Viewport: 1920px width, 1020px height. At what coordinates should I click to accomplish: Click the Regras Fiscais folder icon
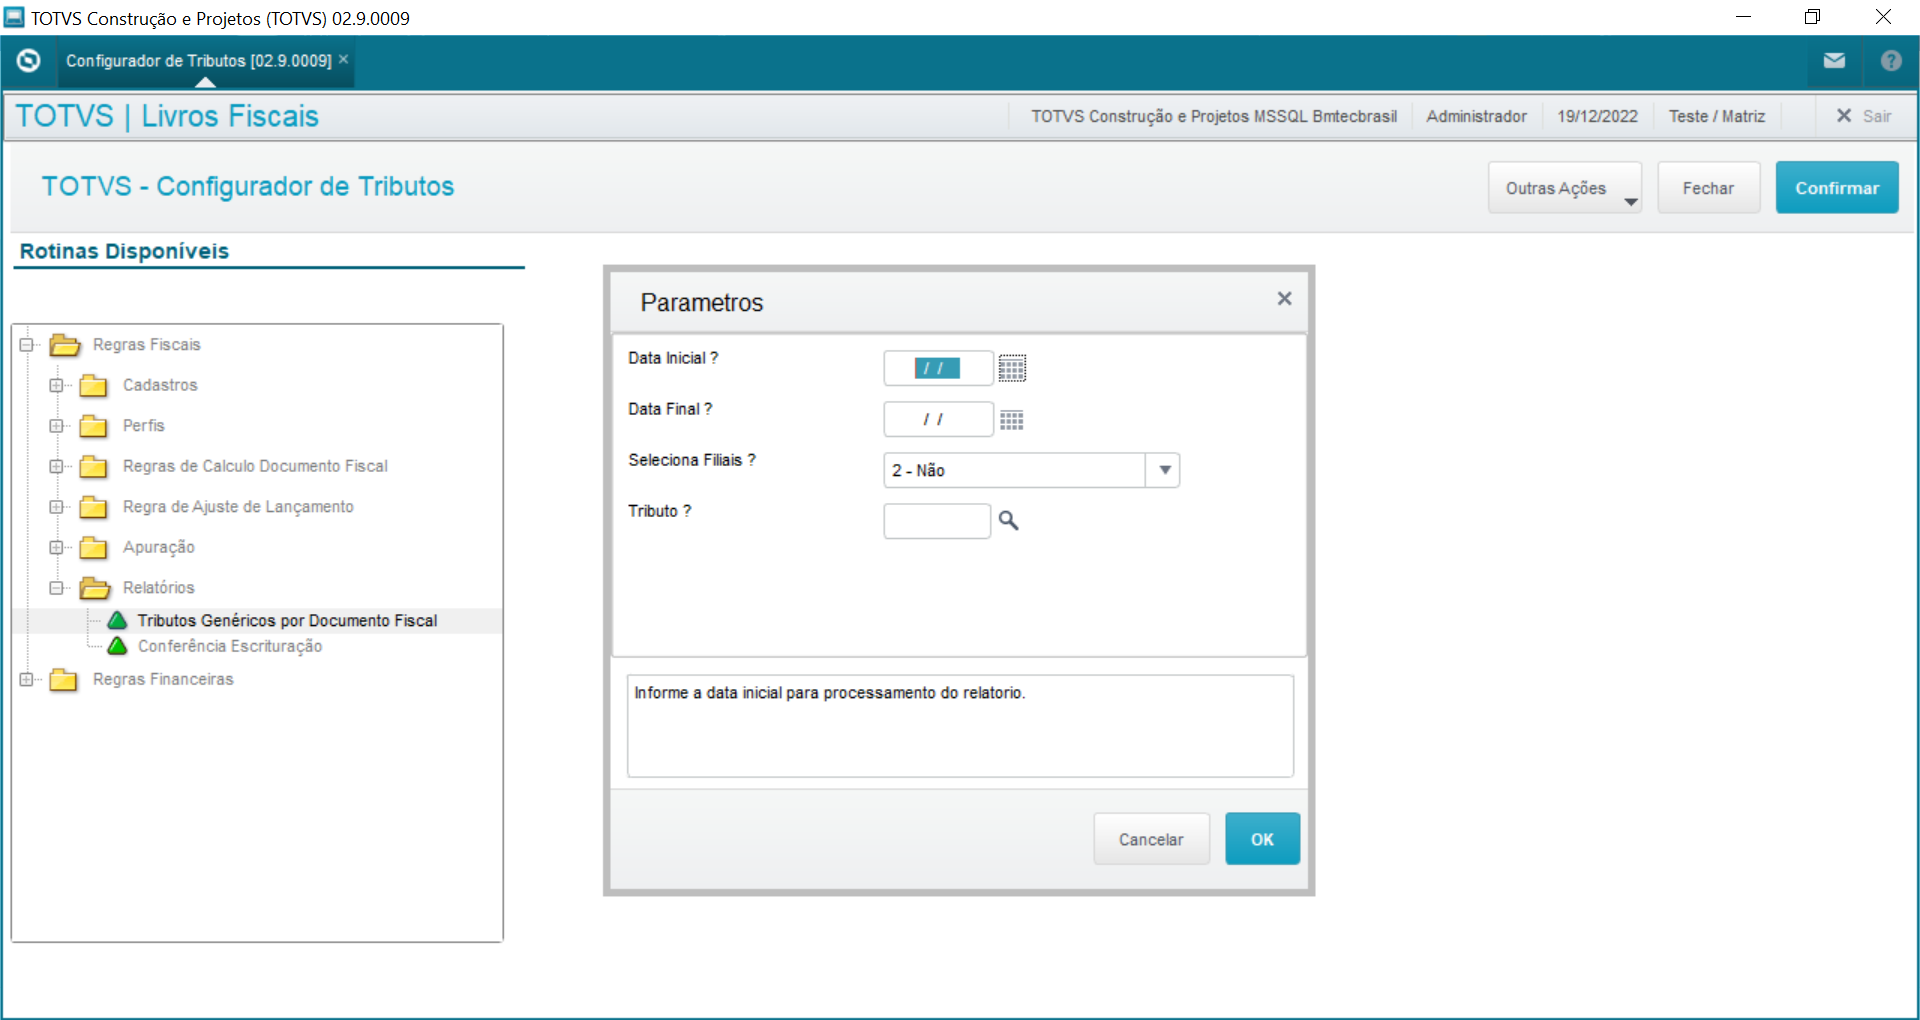[65, 345]
